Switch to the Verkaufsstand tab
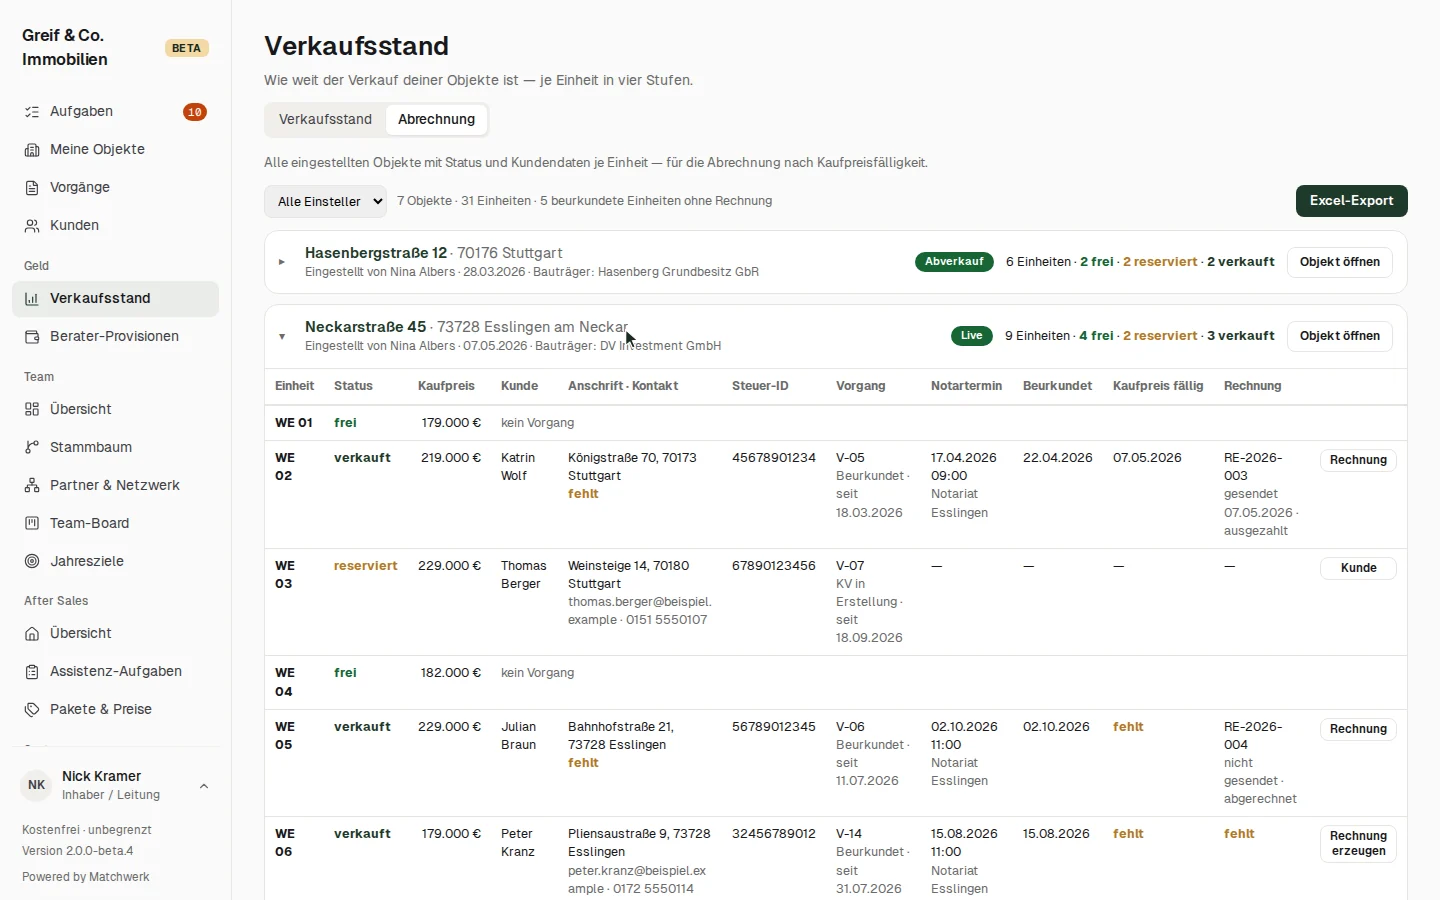This screenshot has width=1440, height=900. (x=325, y=119)
